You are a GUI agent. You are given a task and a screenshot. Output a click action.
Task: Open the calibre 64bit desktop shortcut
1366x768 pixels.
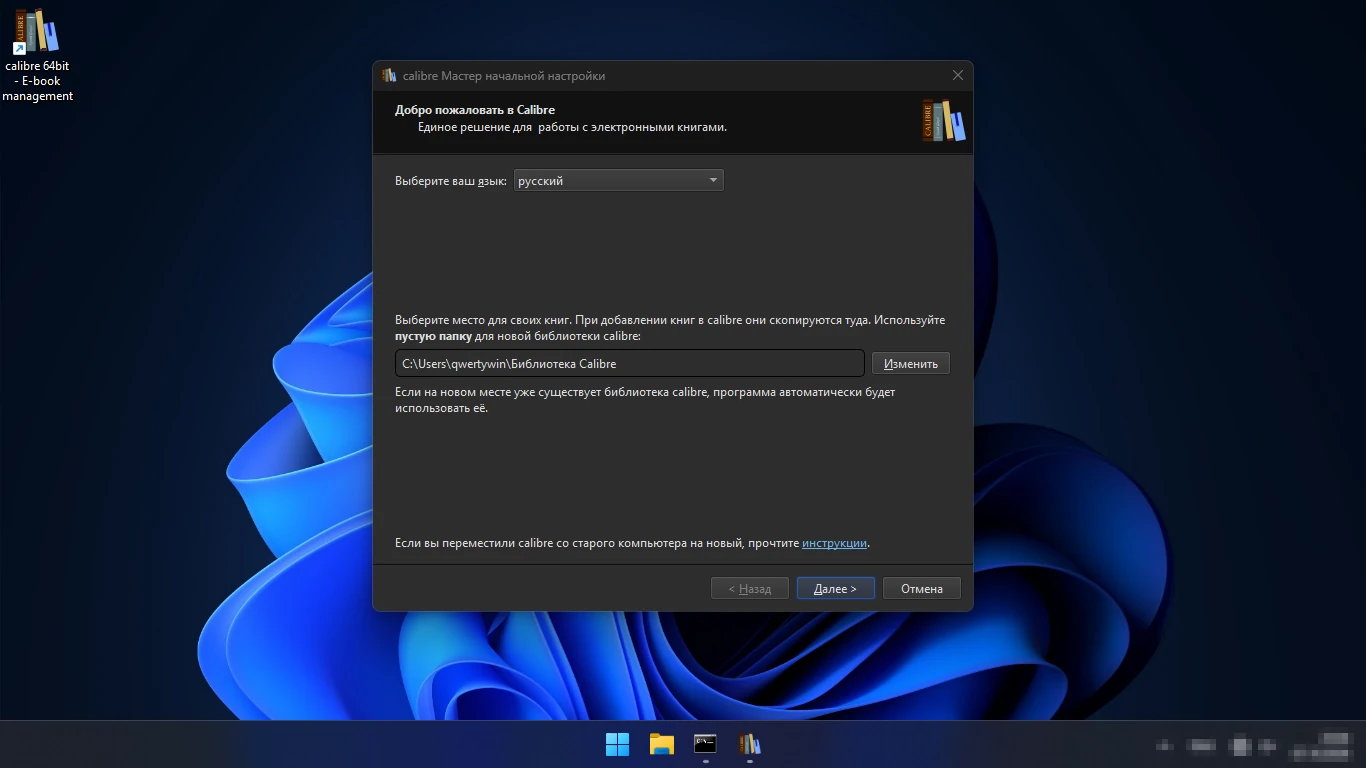pos(37,55)
